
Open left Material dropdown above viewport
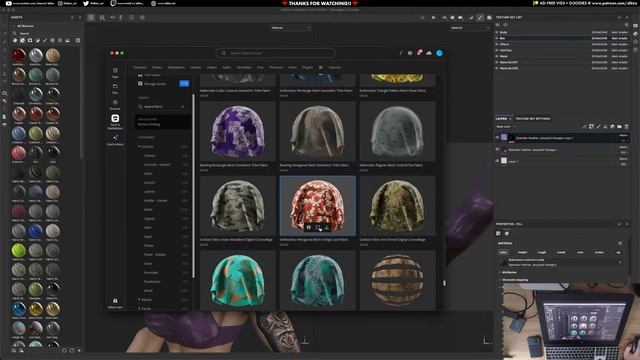(x=291, y=28)
